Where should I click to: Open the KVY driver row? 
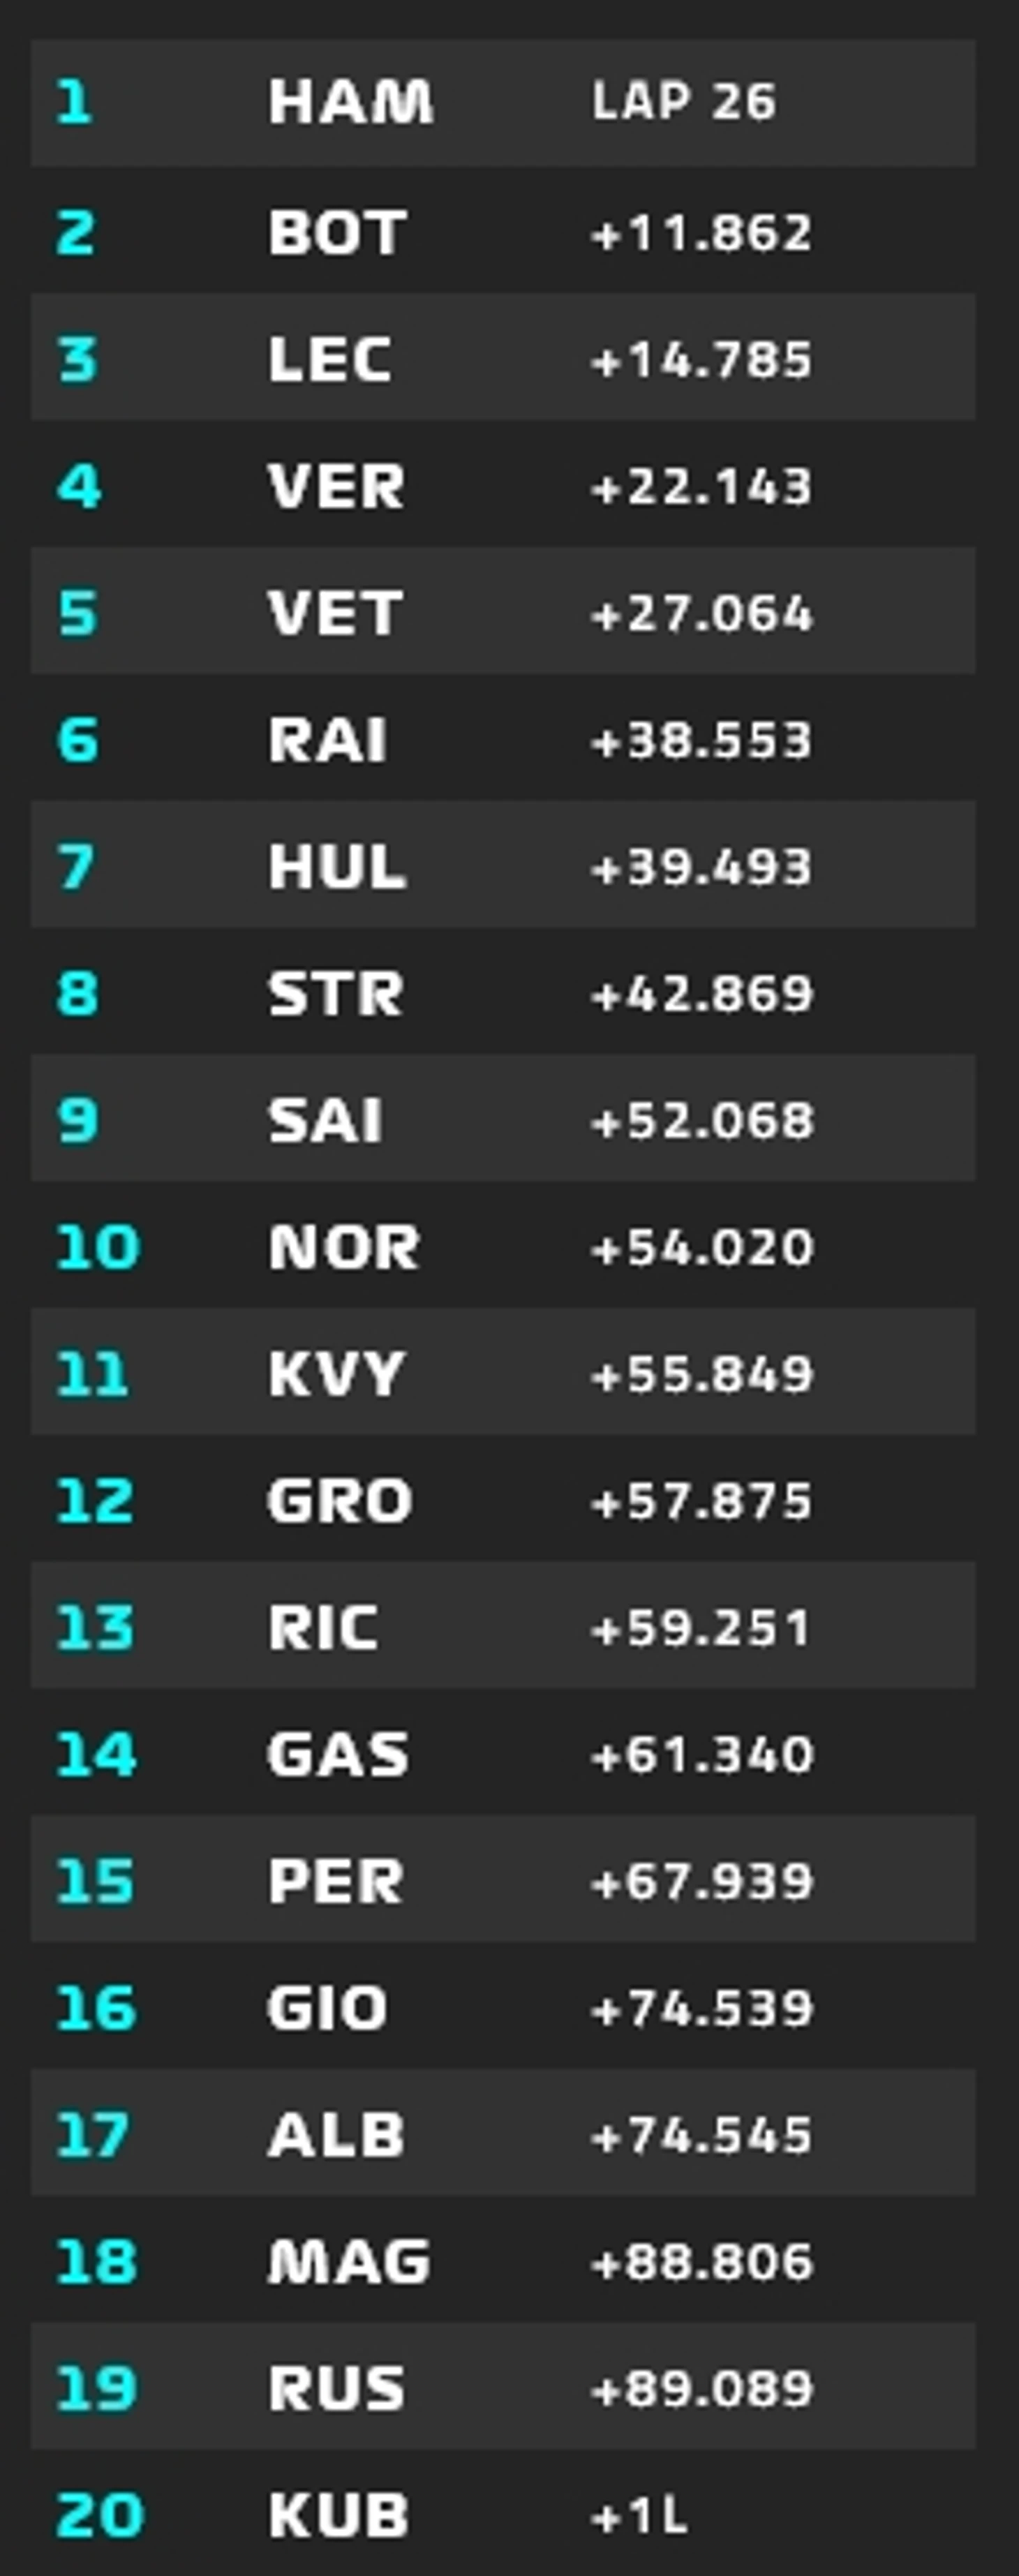[503, 1371]
